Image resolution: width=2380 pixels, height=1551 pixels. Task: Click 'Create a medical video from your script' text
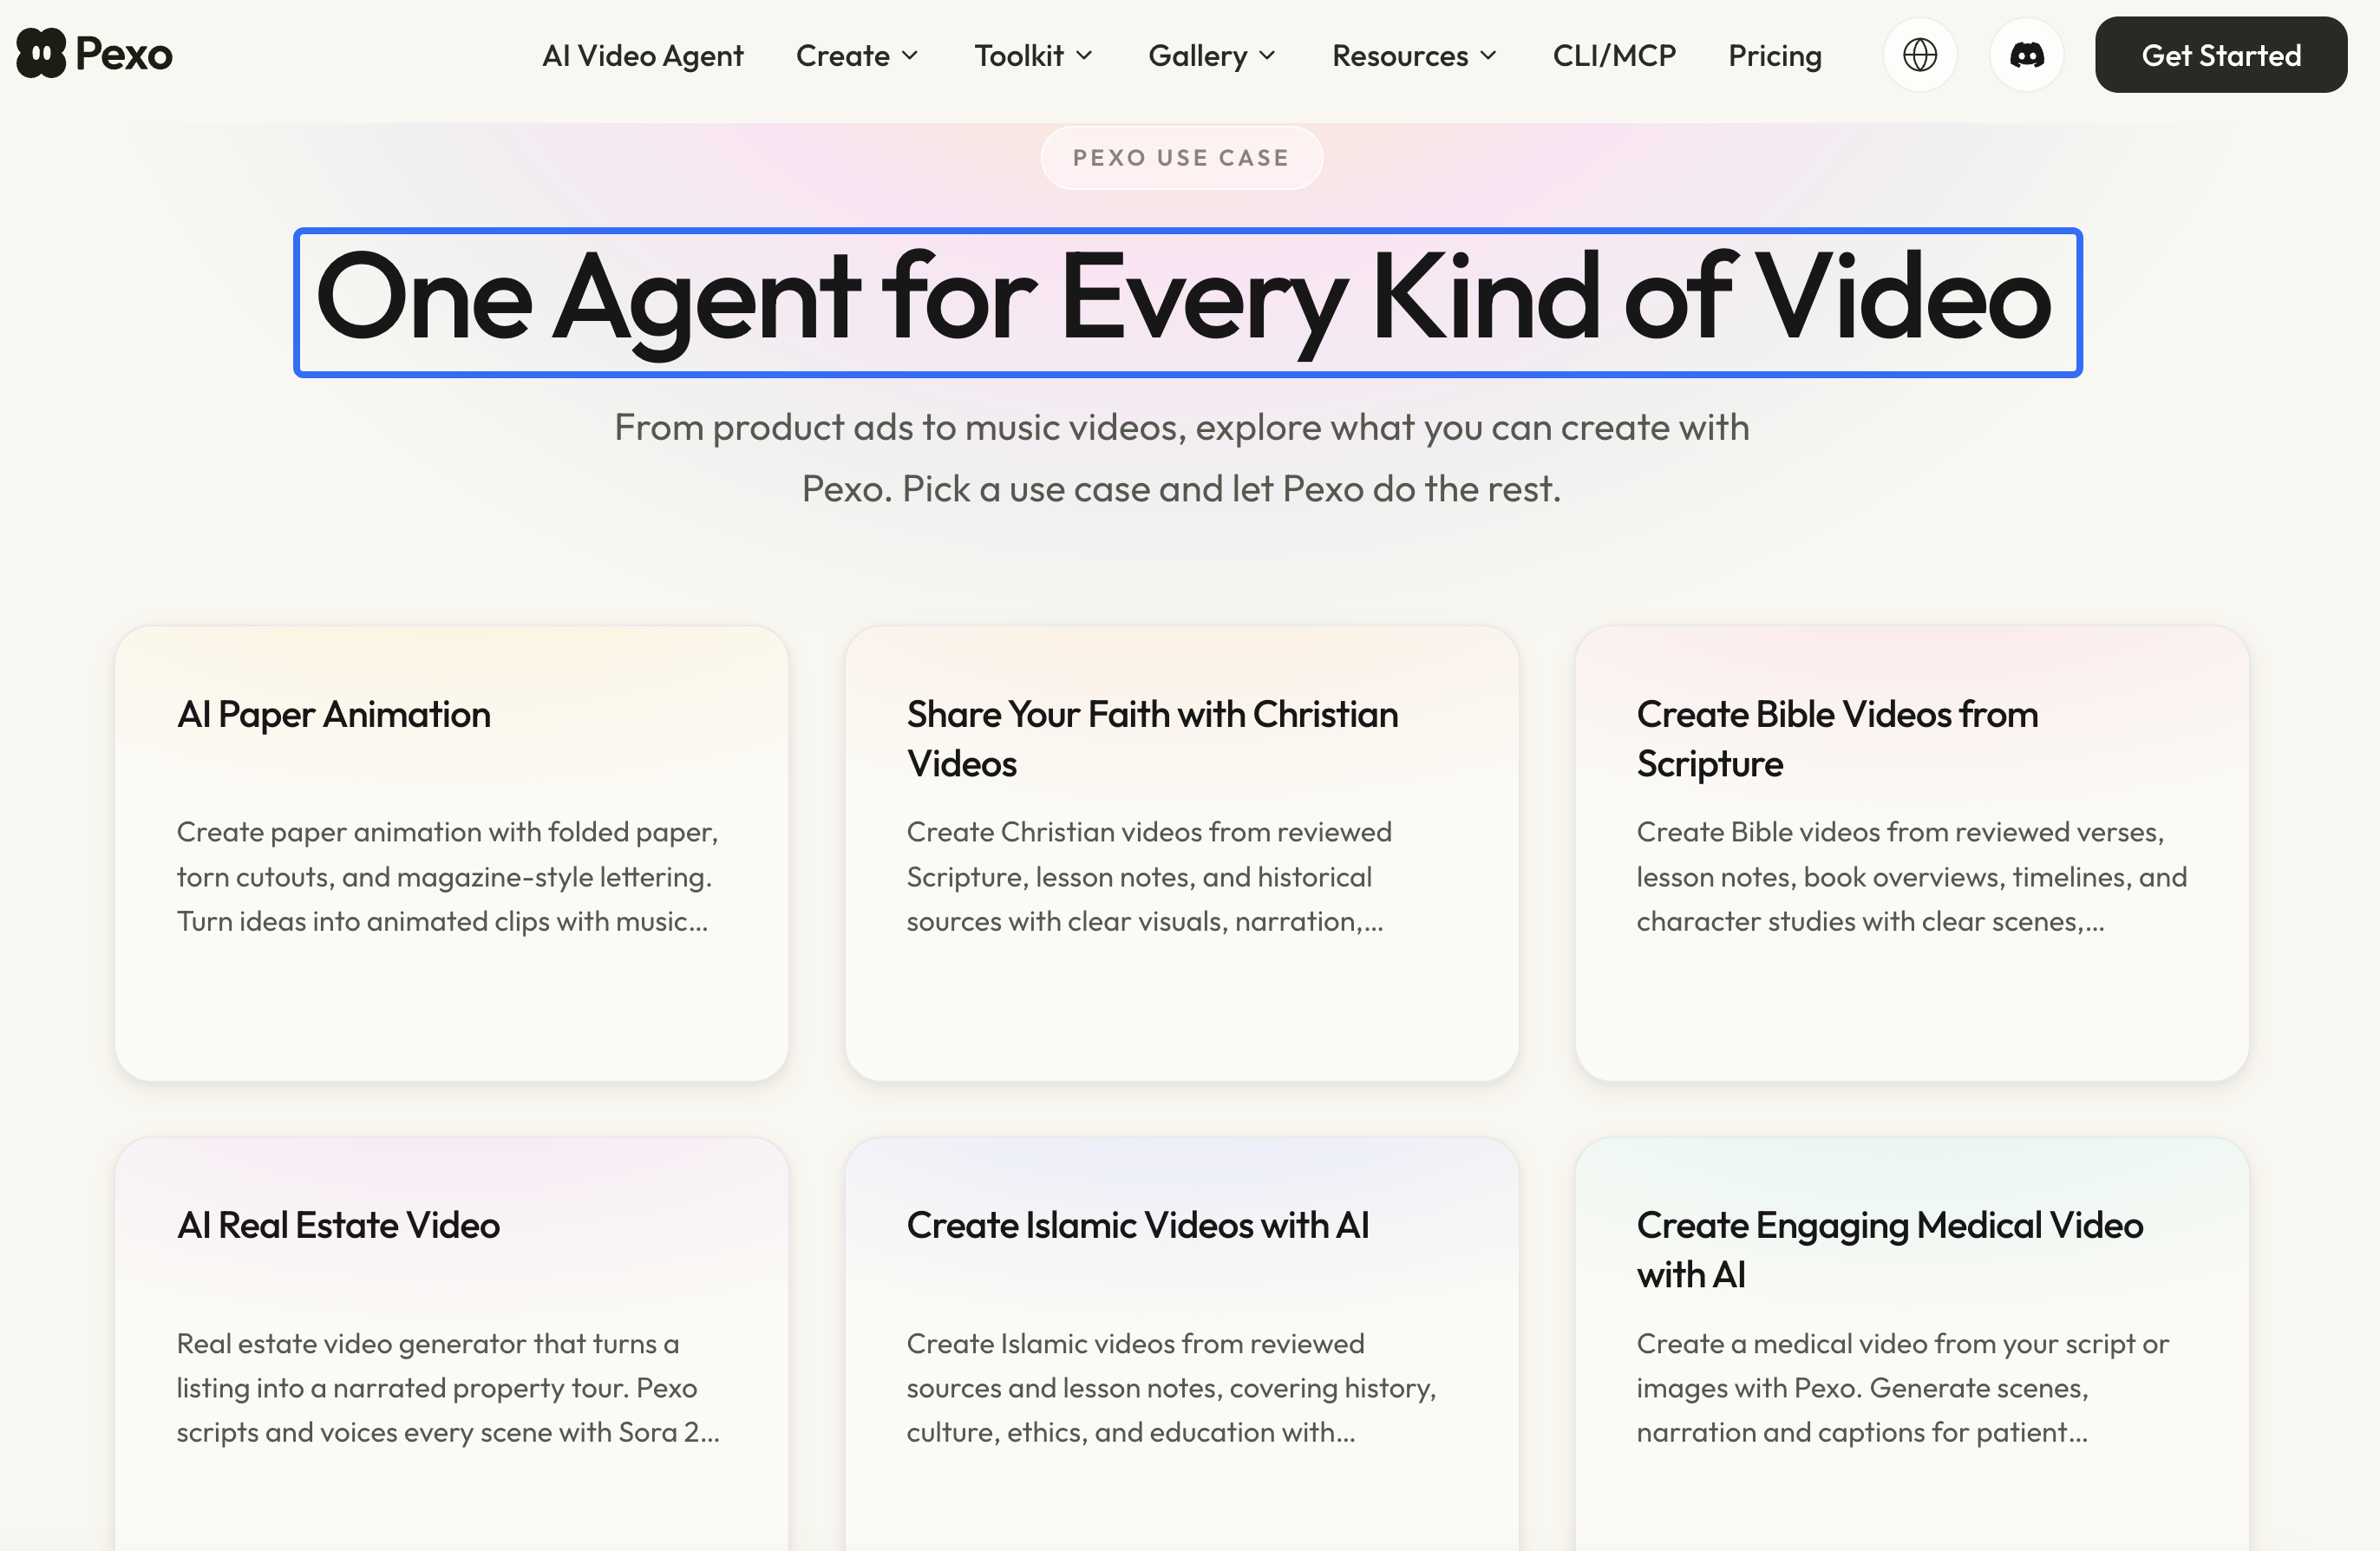point(1903,1388)
